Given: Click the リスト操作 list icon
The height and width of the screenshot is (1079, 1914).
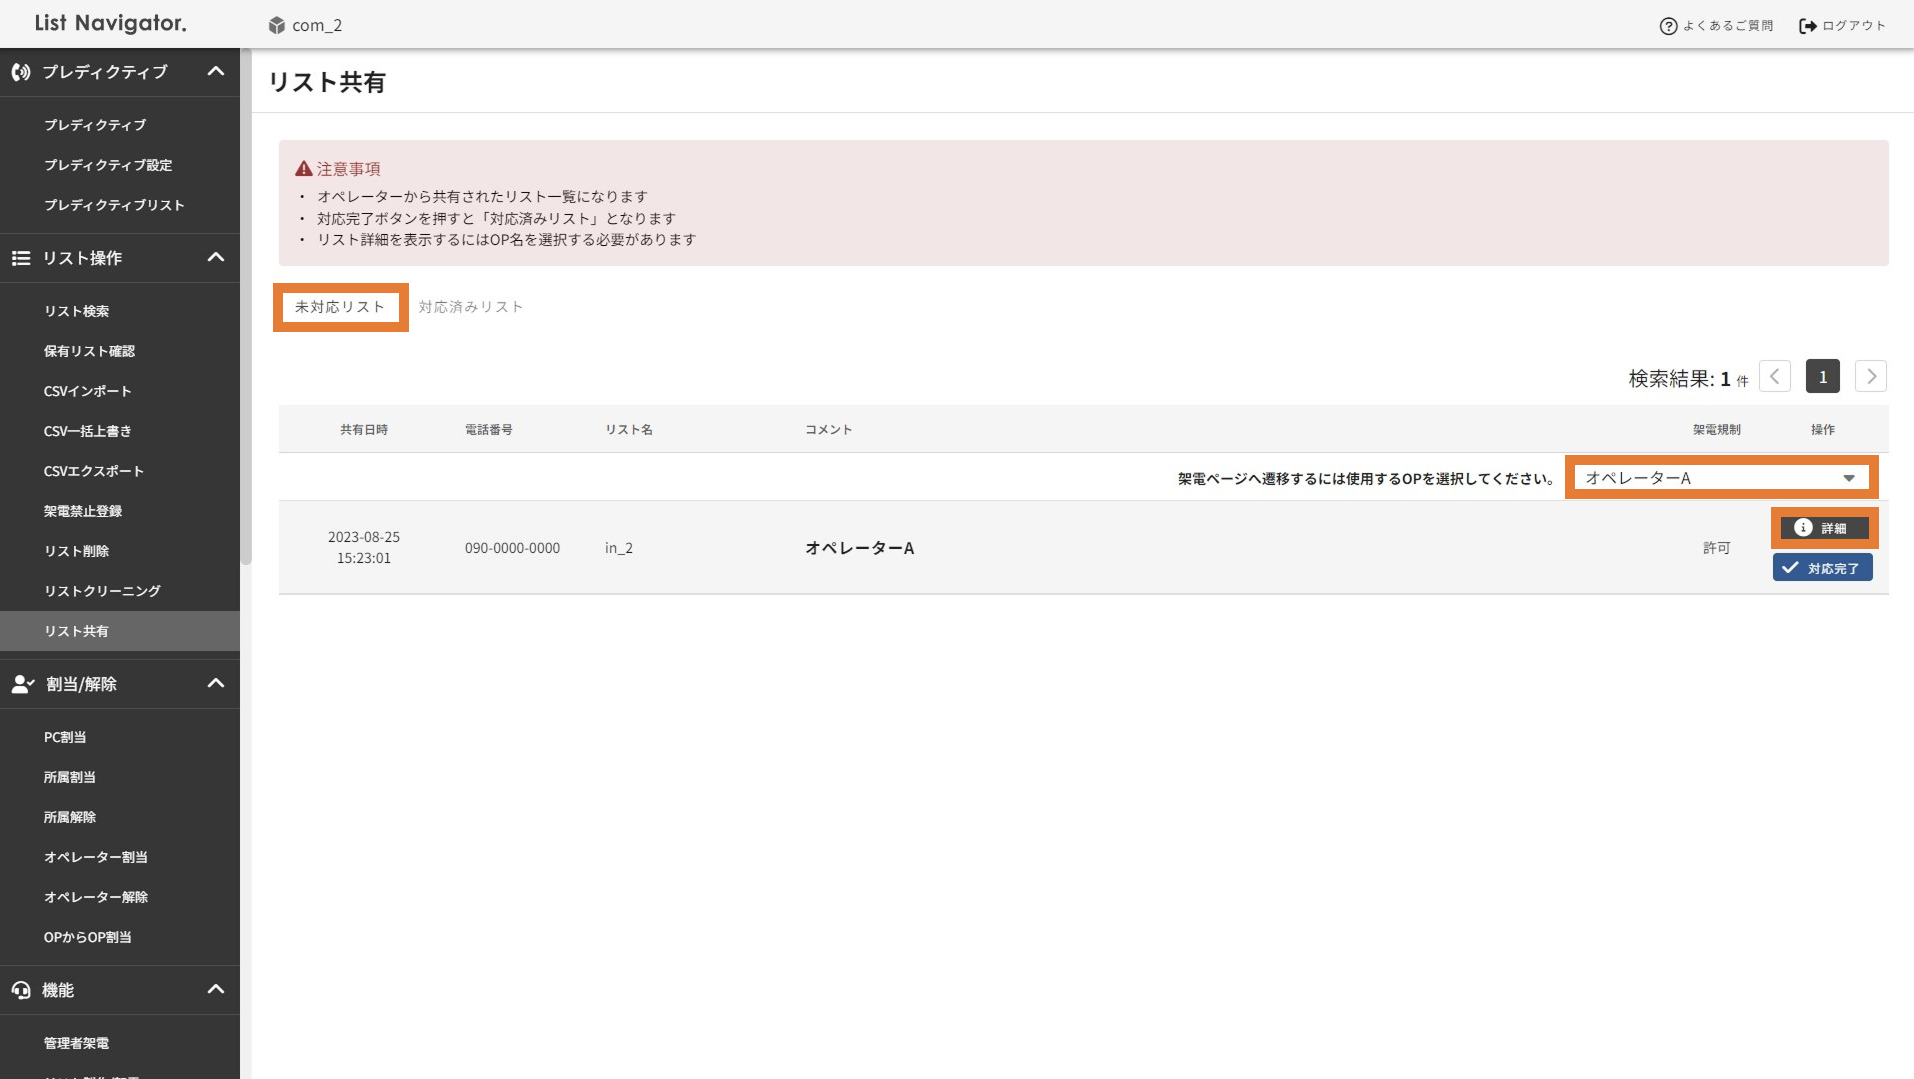Looking at the screenshot, I should [21, 258].
